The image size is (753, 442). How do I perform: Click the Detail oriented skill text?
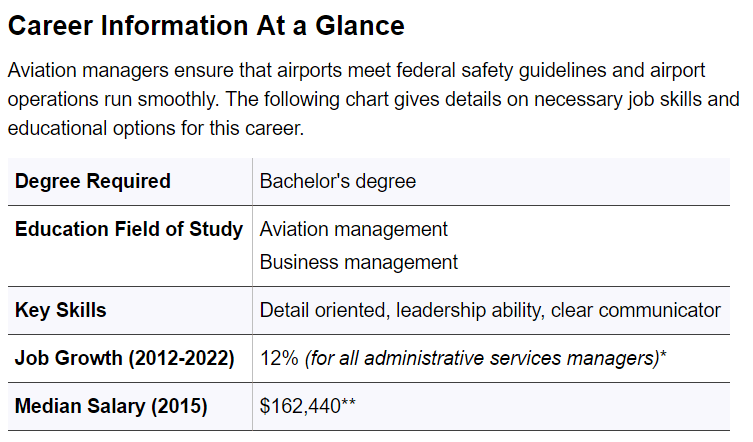tap(322, 310)
